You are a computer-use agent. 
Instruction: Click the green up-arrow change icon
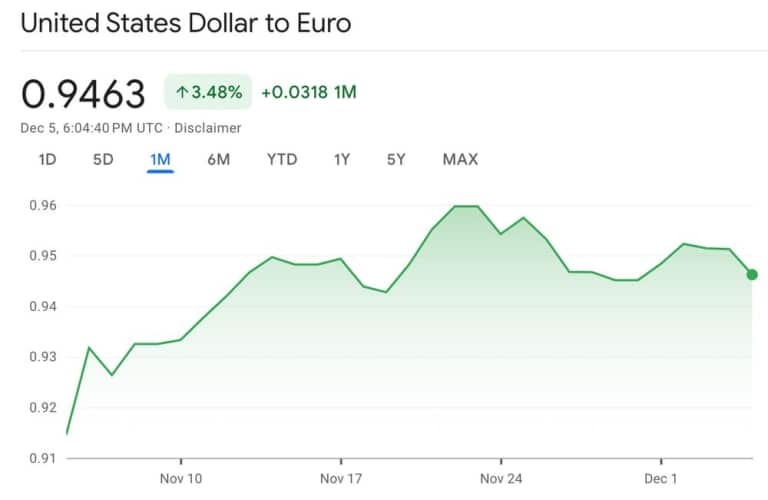pos(182,93)
